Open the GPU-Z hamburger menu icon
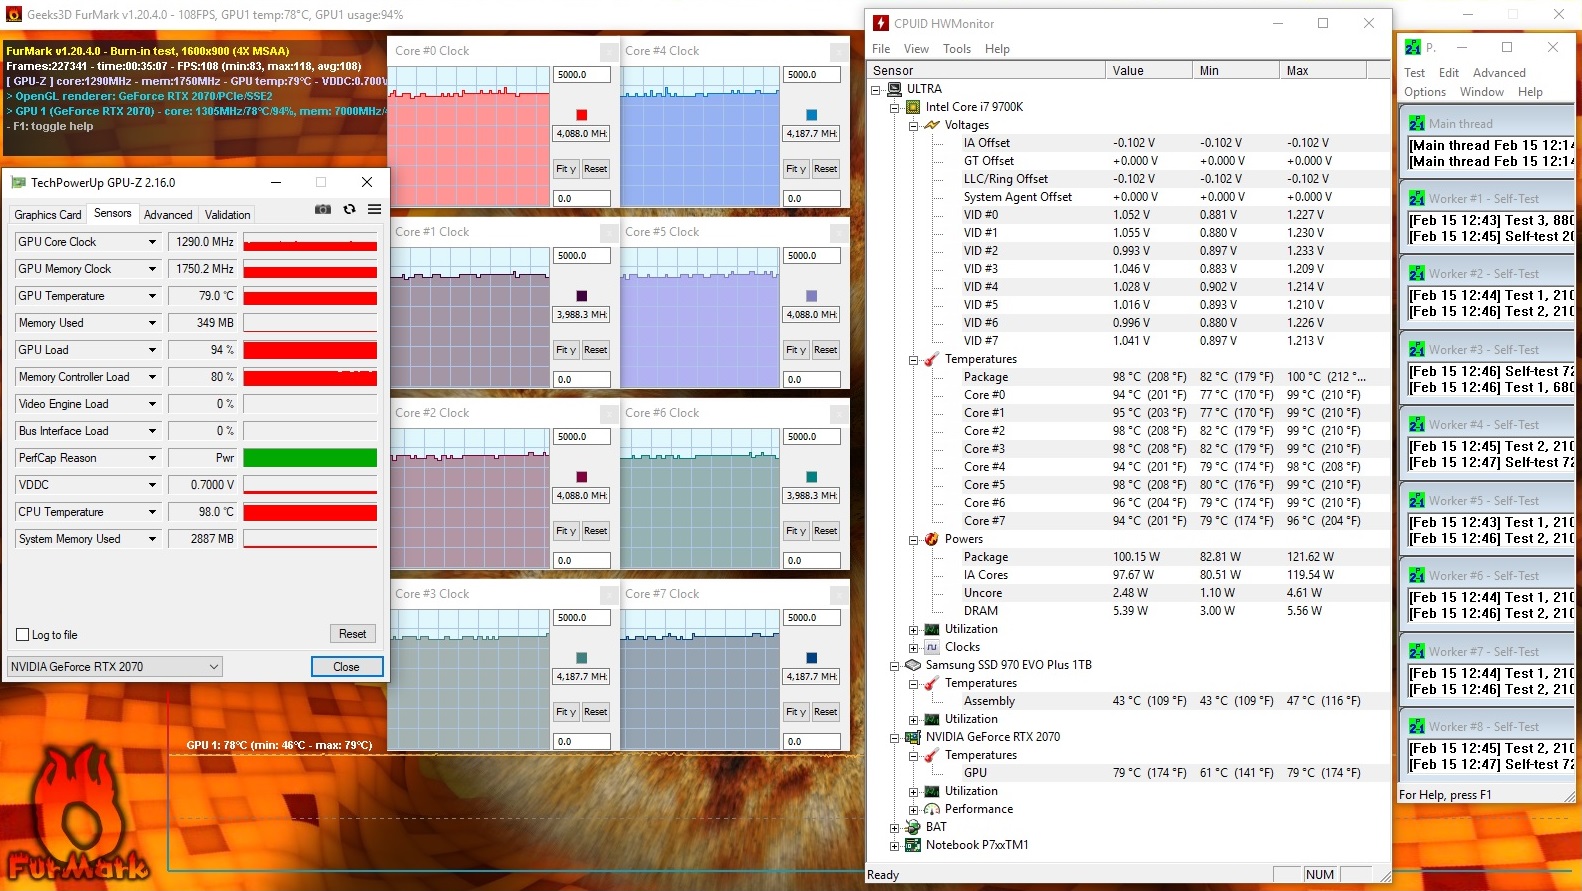The width and height of the screenshot is (1582, 891). pos(374,209)
